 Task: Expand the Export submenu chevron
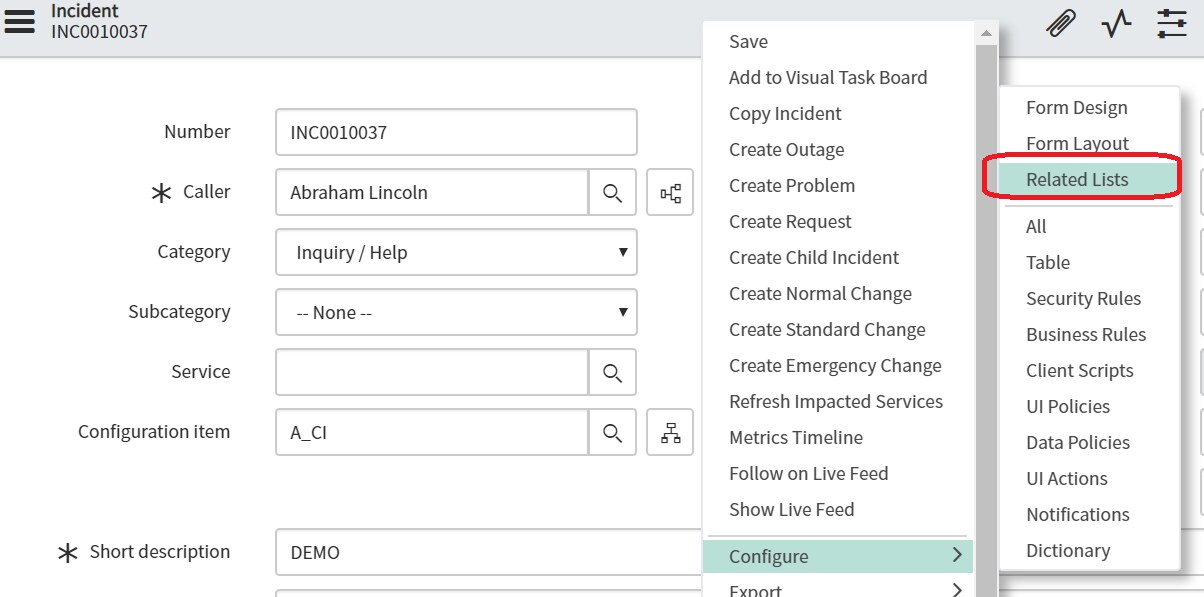(x=956, y=589)
